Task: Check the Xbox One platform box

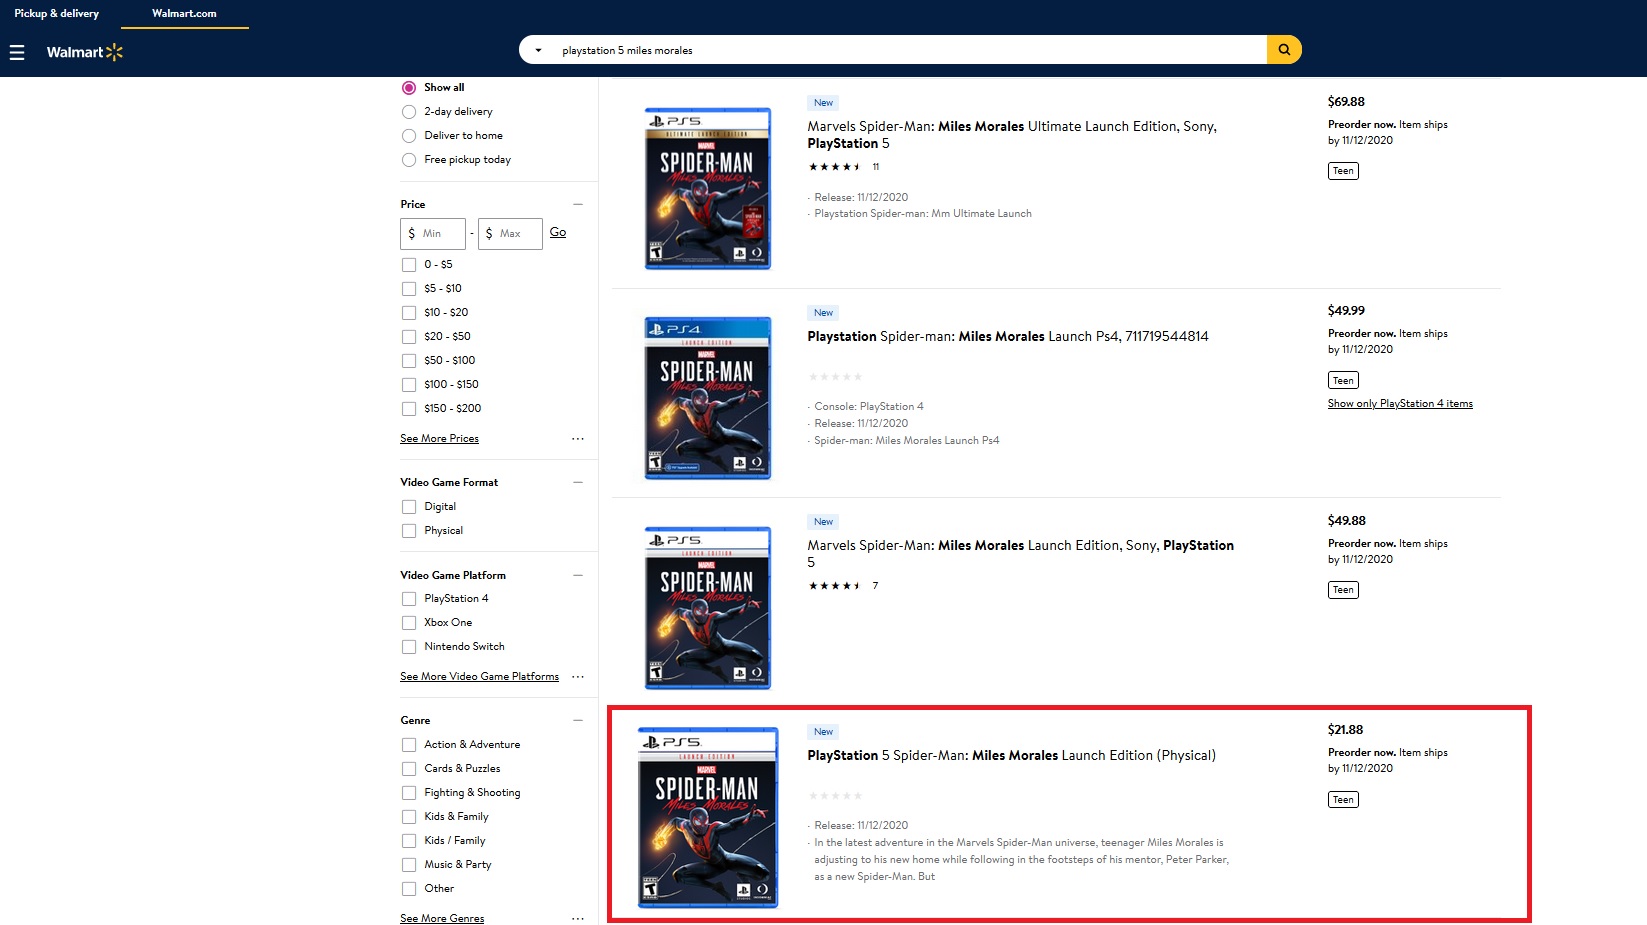Action: [409, 623]
